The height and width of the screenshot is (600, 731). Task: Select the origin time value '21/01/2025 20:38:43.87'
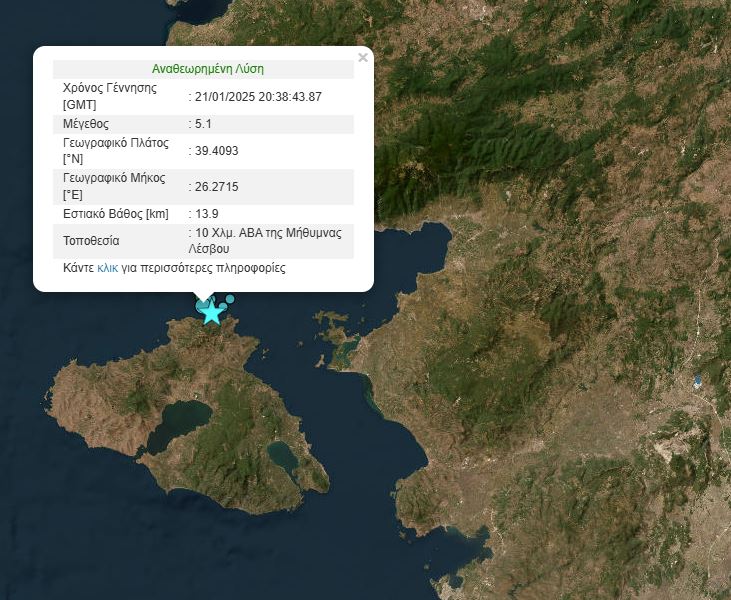tap(258, 97)
